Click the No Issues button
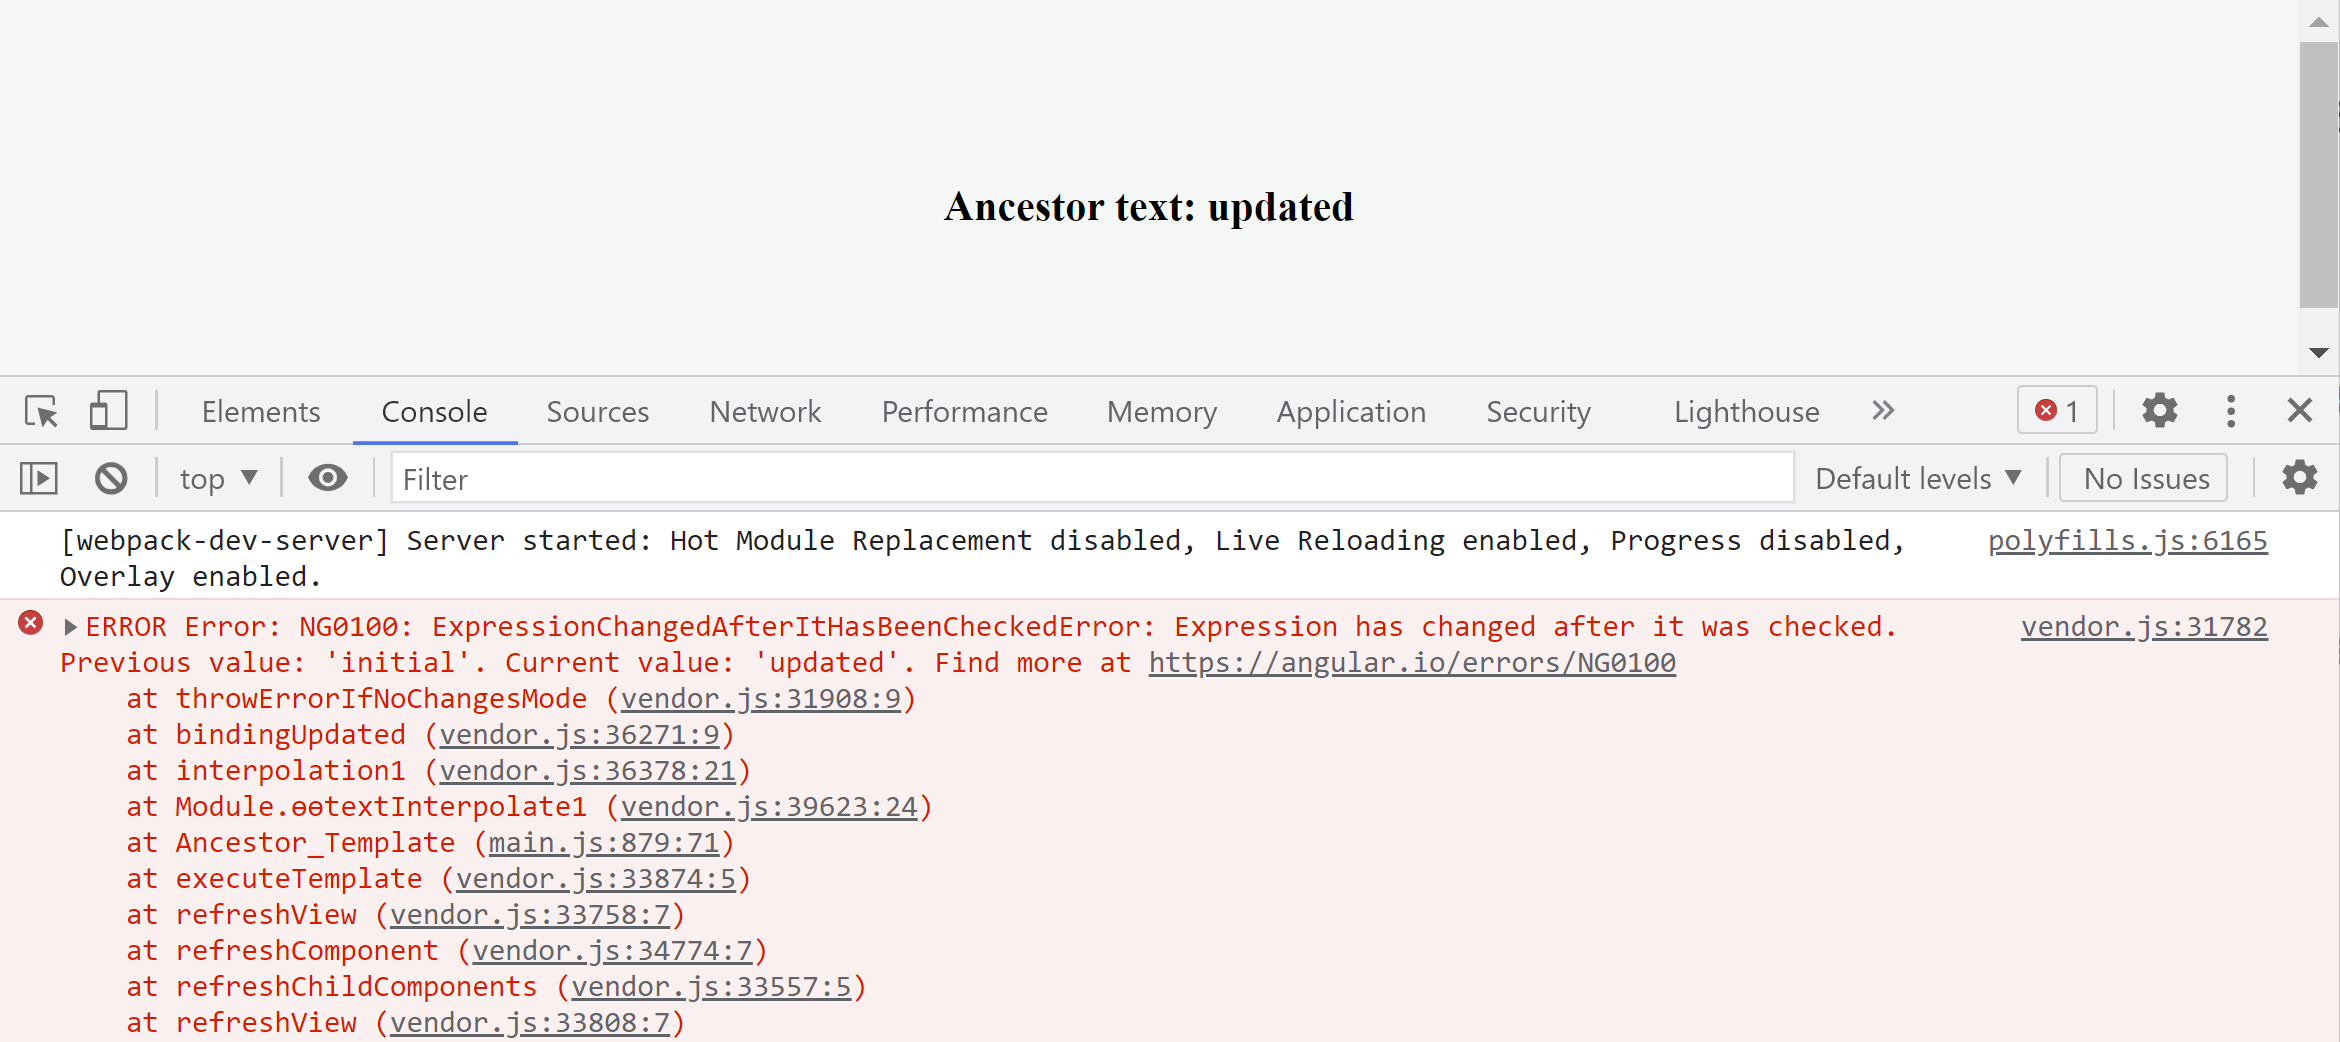The image size is (2340, 1042). point(2146,479)
